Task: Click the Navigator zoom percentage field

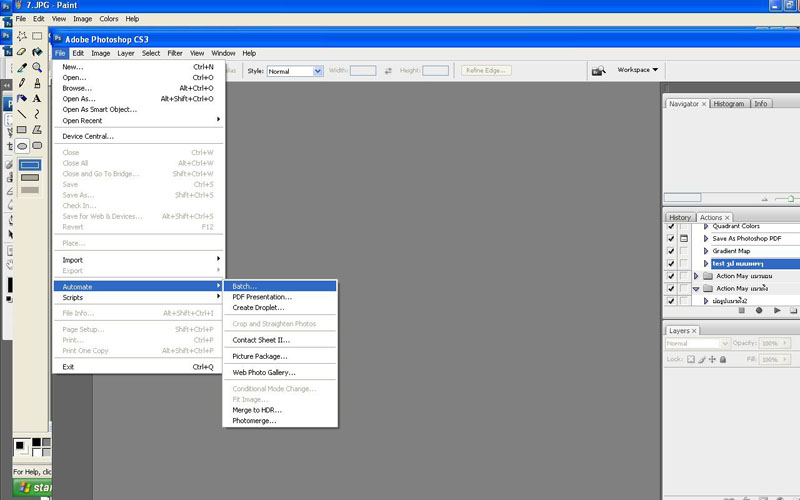Action: [683, 198]
